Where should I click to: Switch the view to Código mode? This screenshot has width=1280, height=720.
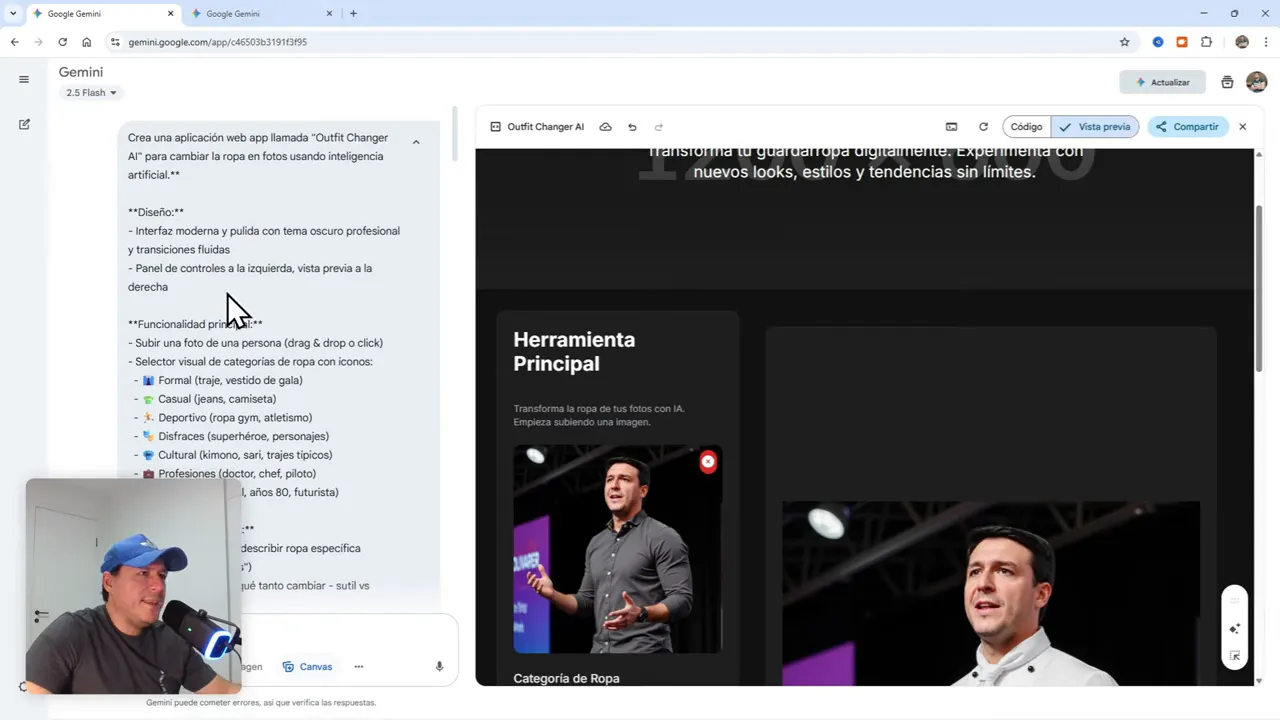tap(1026, 127)
